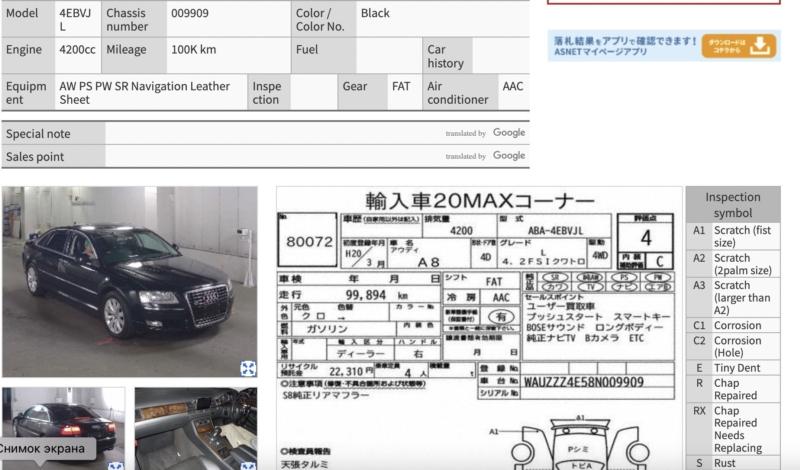Image resolution: width=800 pixels, height=470 pixels.
Task: Select the A1 Scratch (fist size) row
Action: tap(732, 236)
